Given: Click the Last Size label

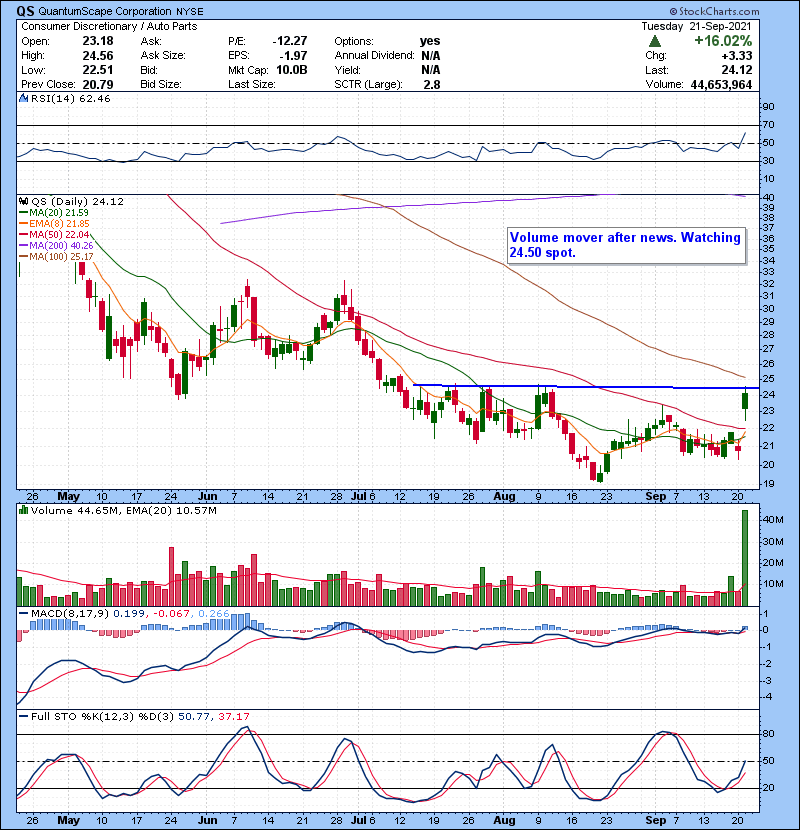Looking at the screenshot, I should 251,84.
